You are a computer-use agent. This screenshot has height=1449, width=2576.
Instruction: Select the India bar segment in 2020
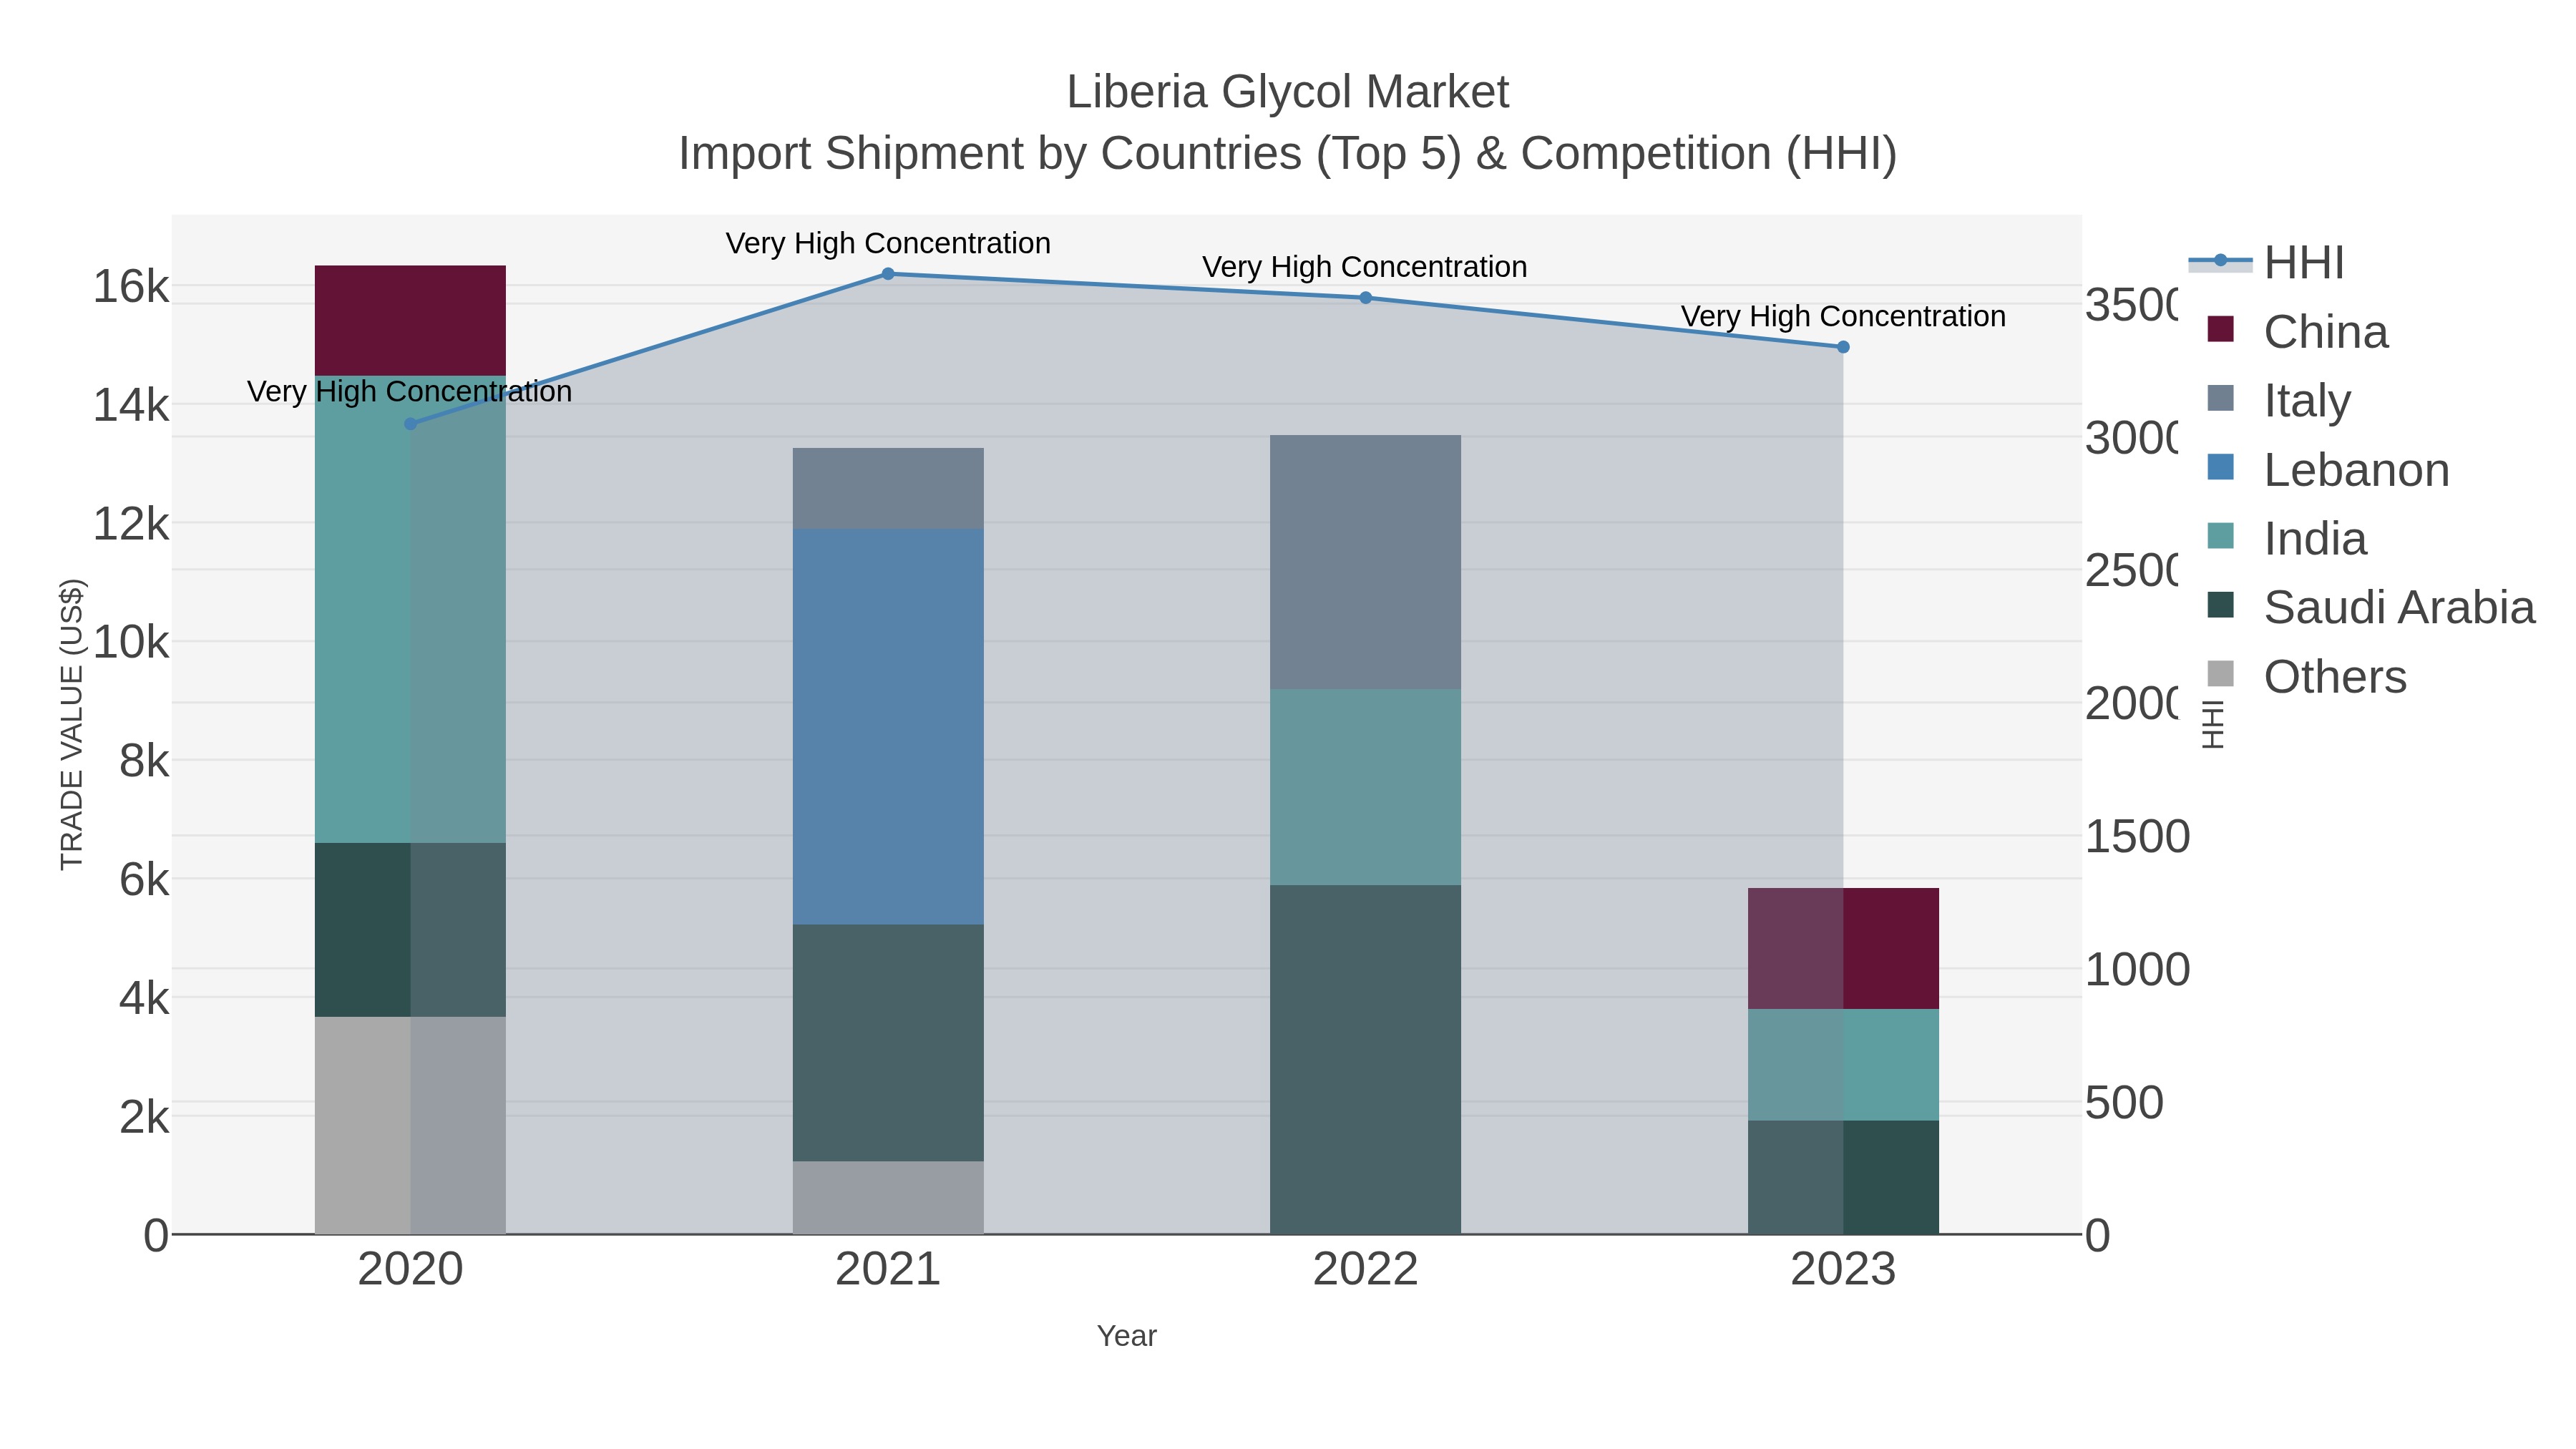pos(410,609)
